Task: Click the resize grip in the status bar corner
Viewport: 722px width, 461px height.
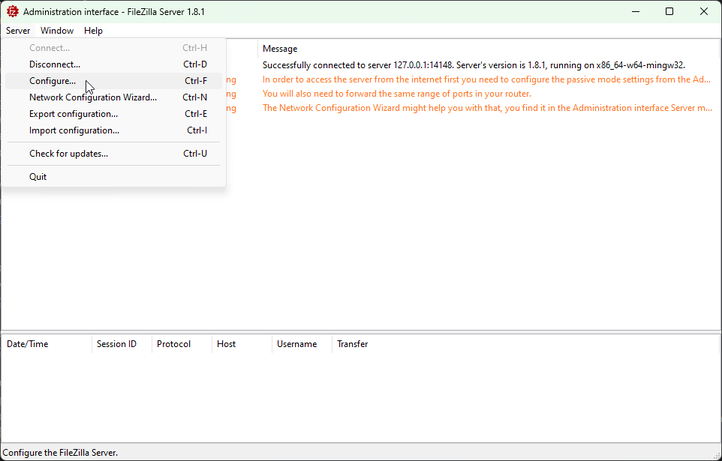Action: point(716,455)
